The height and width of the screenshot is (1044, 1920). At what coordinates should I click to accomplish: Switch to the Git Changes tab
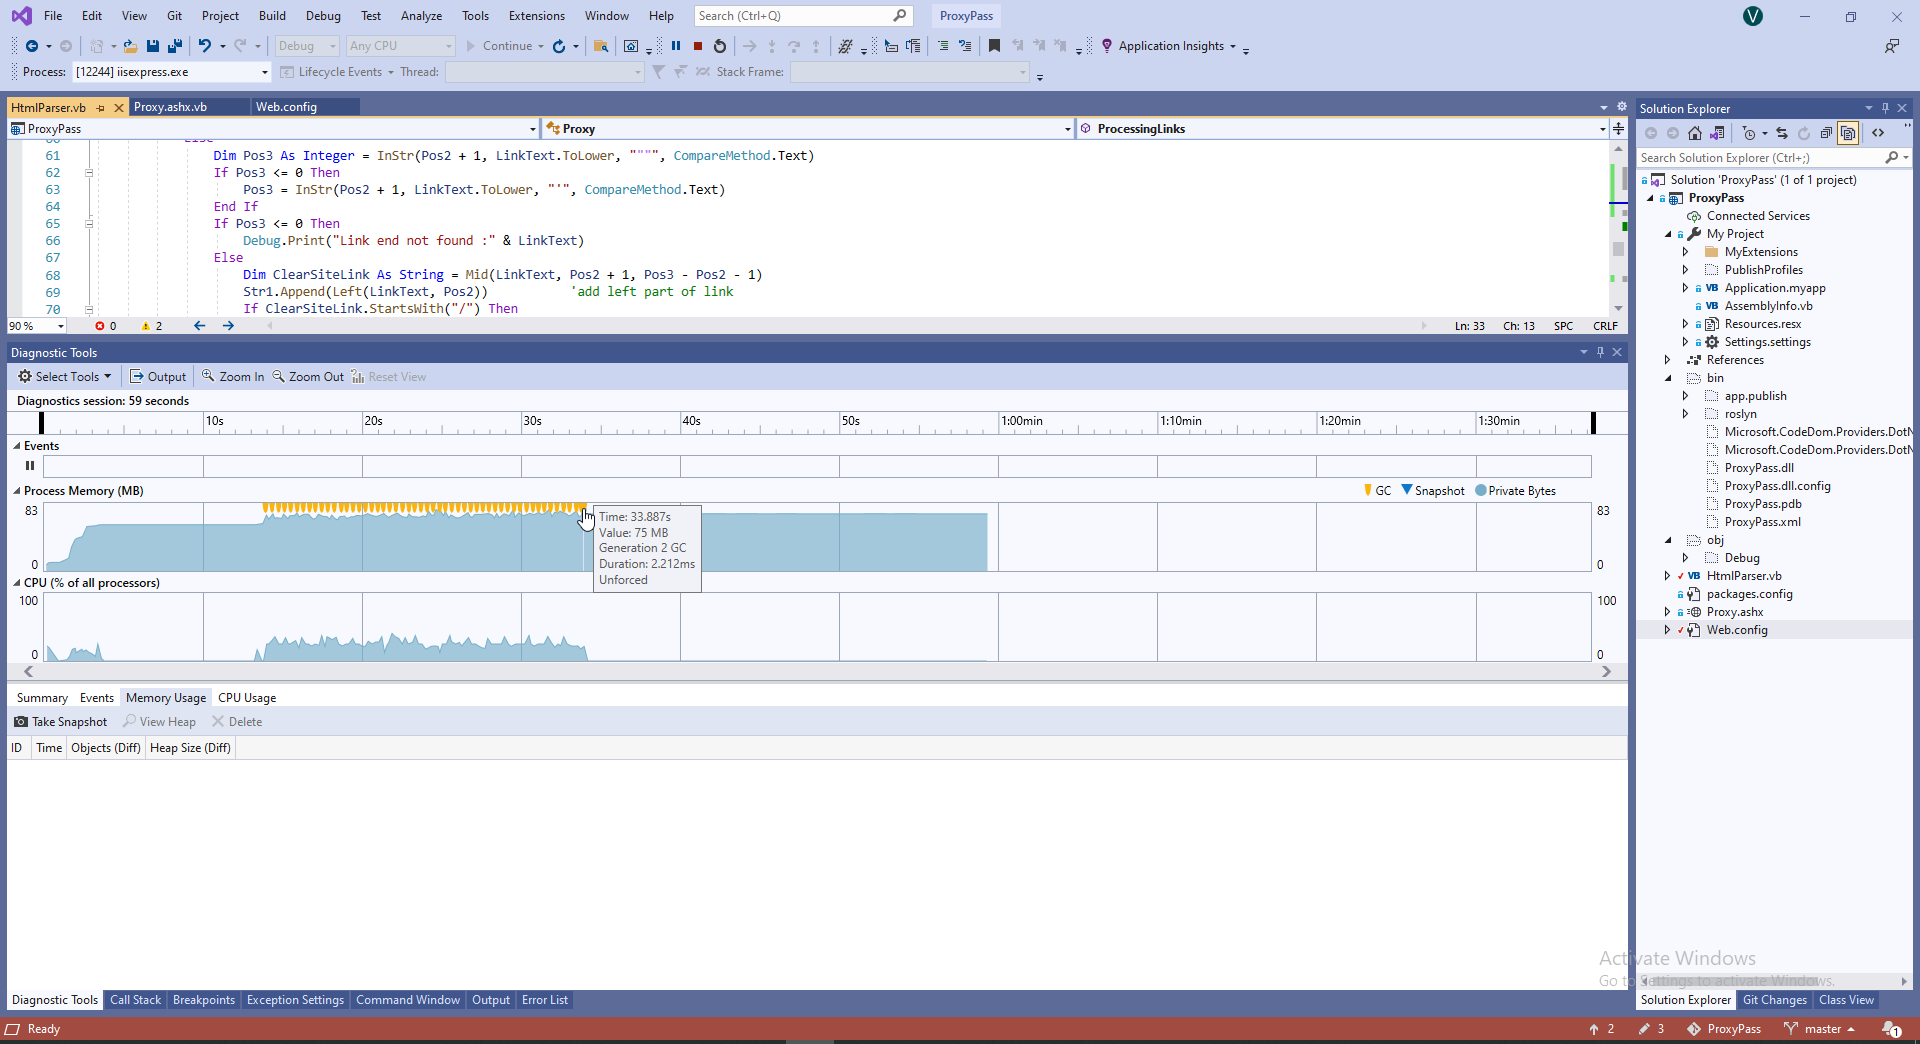[1775, 1000]
